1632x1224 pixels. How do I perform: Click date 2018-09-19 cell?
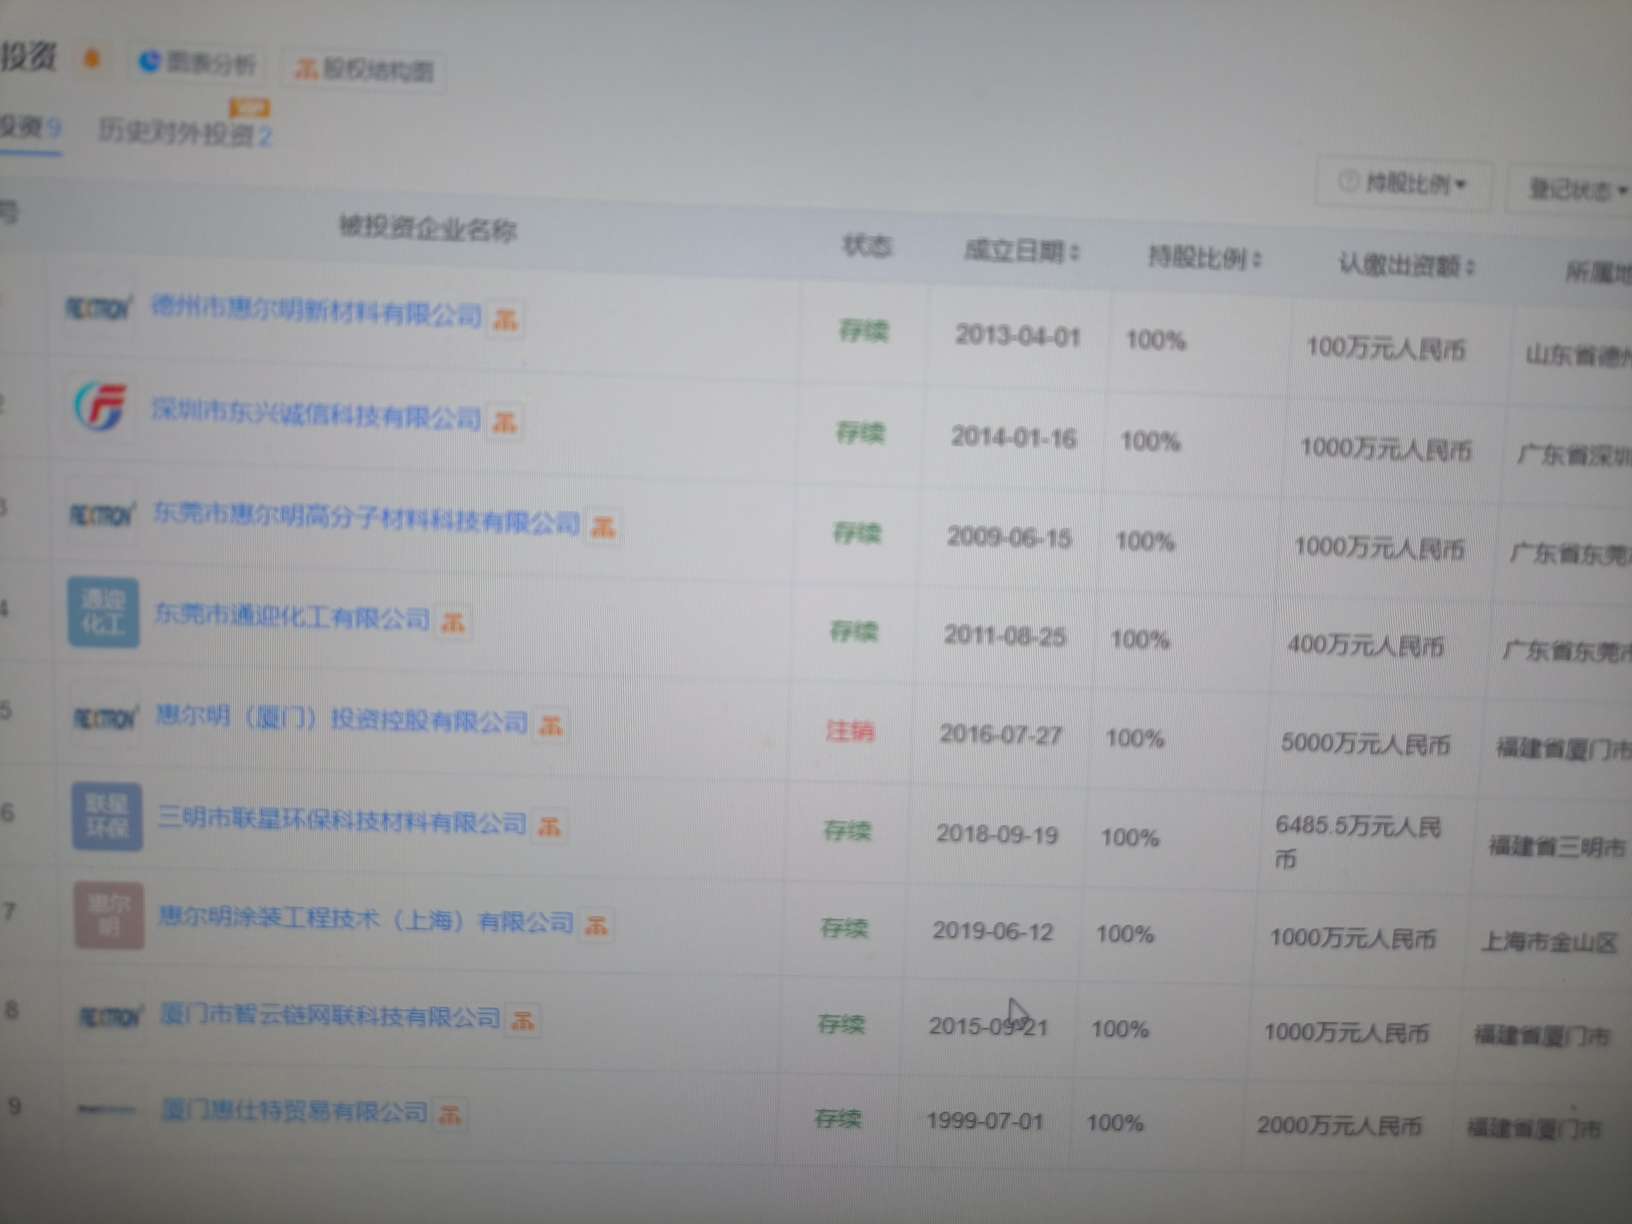(x=997, y=833)
